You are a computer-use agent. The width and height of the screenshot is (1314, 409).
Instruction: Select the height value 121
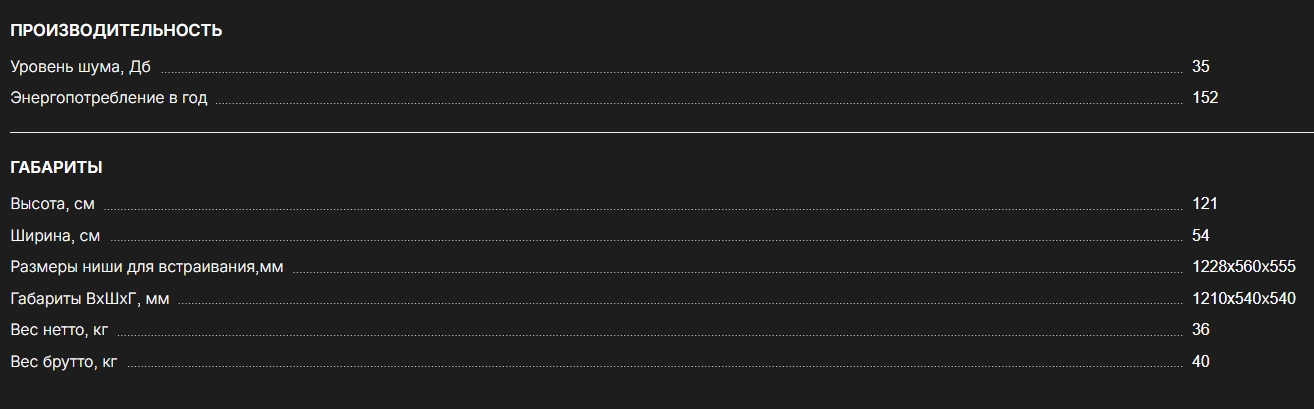pos(1205,204)
